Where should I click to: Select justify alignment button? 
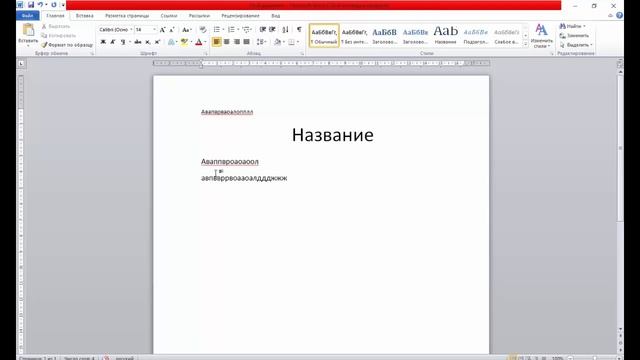point(247,42)
